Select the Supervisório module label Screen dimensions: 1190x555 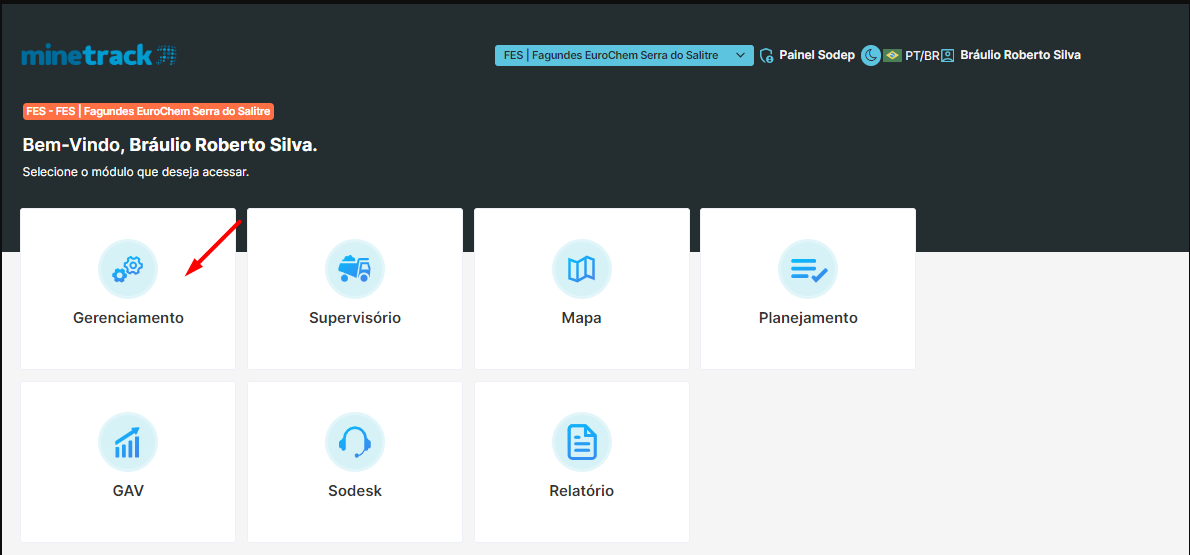(x=354, y=318)
